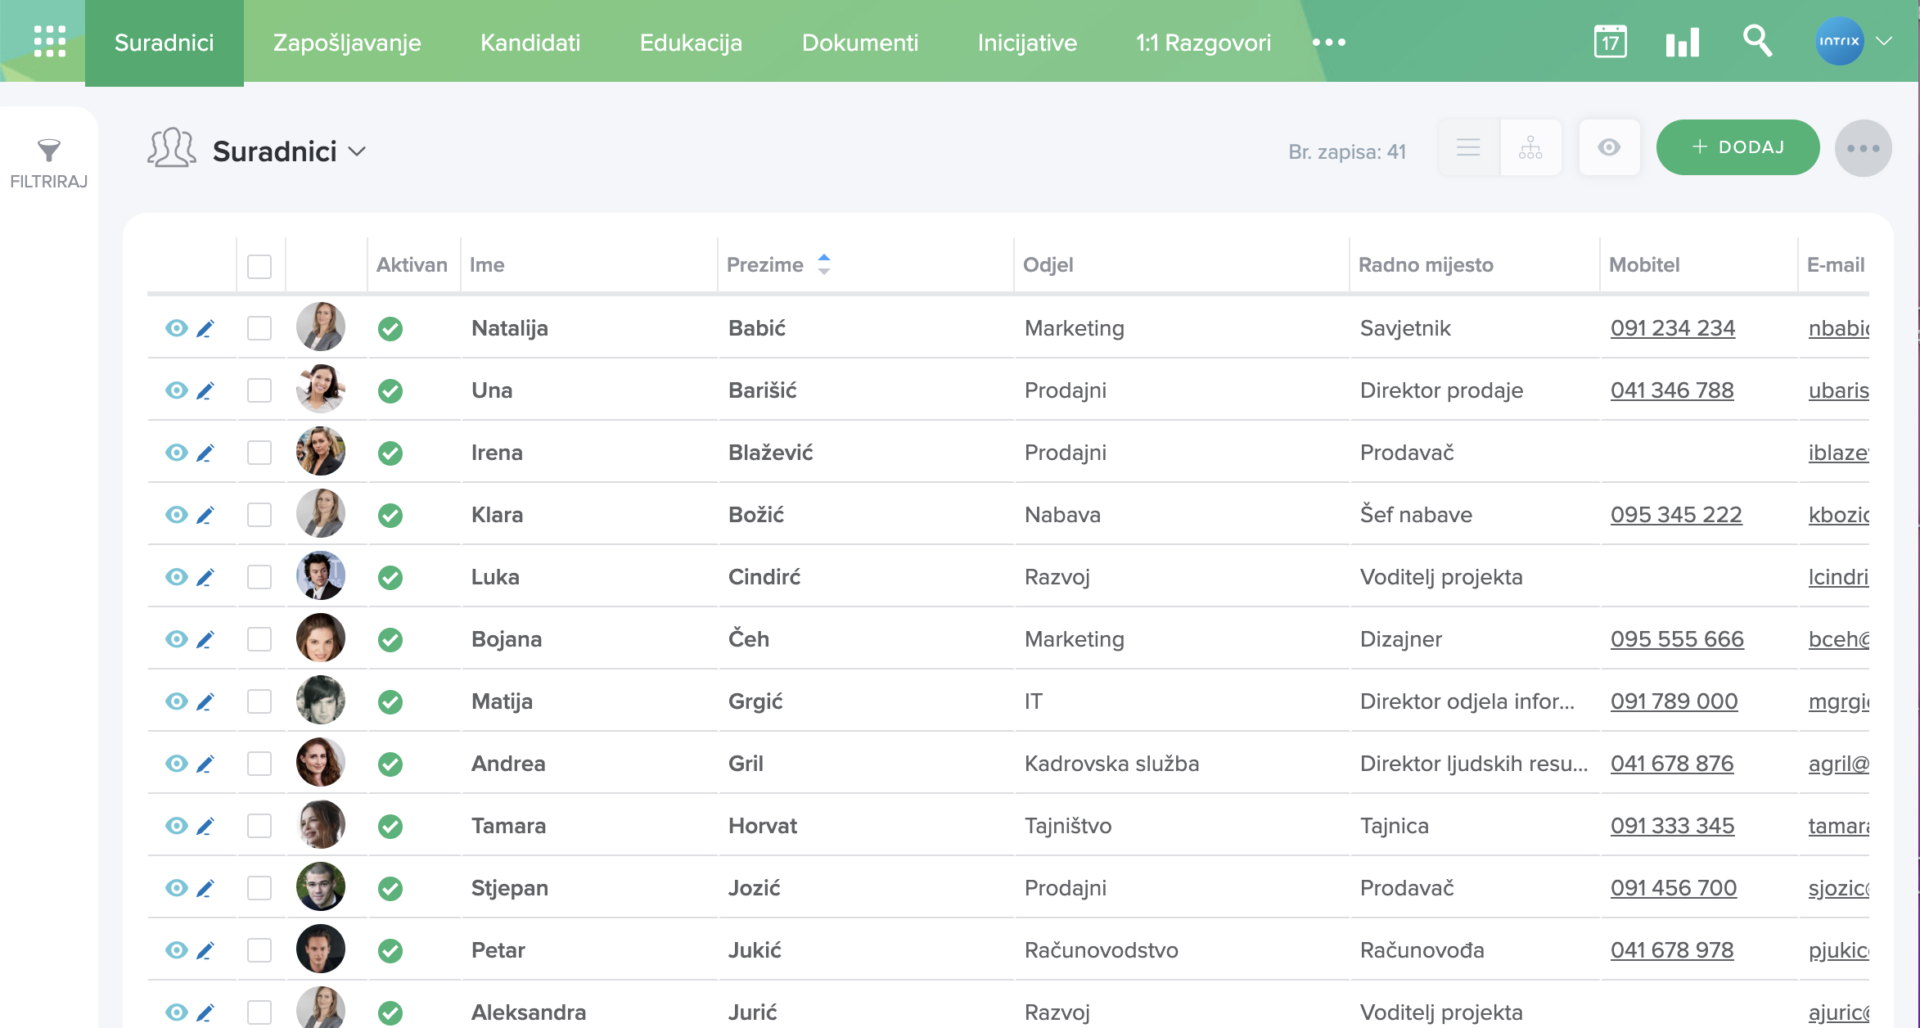Click Luka Cindirć's profile photo

tap(320, 577)
